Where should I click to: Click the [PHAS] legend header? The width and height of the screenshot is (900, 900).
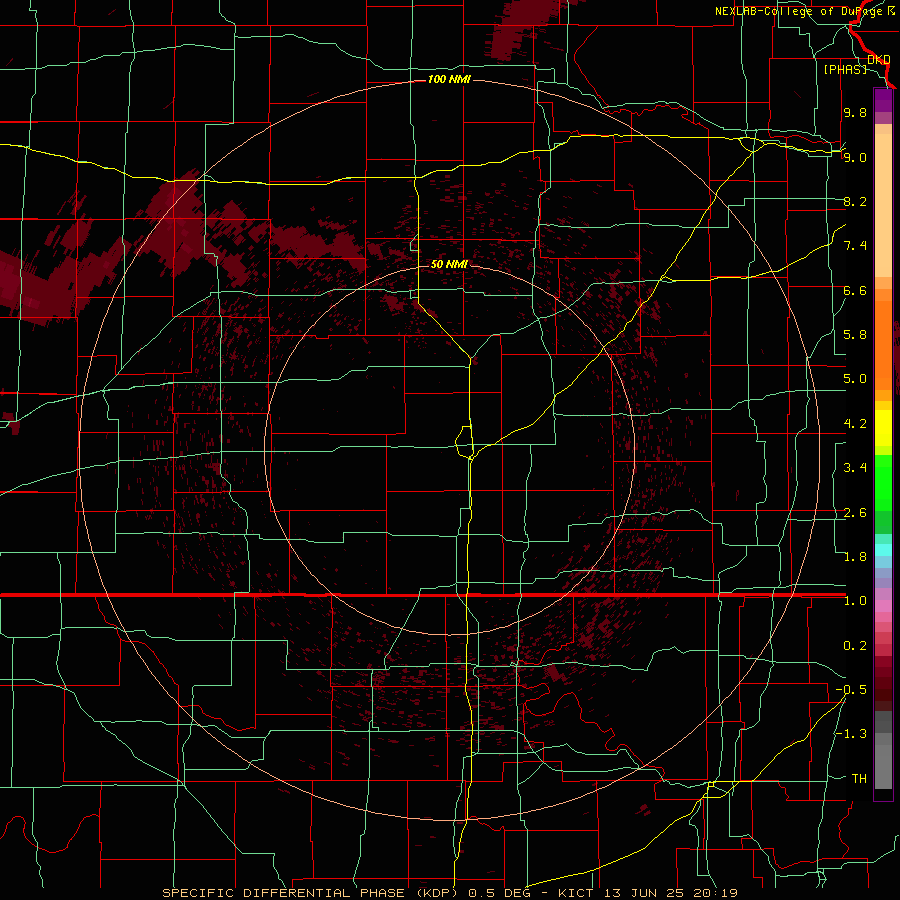(x=845, y=69)
